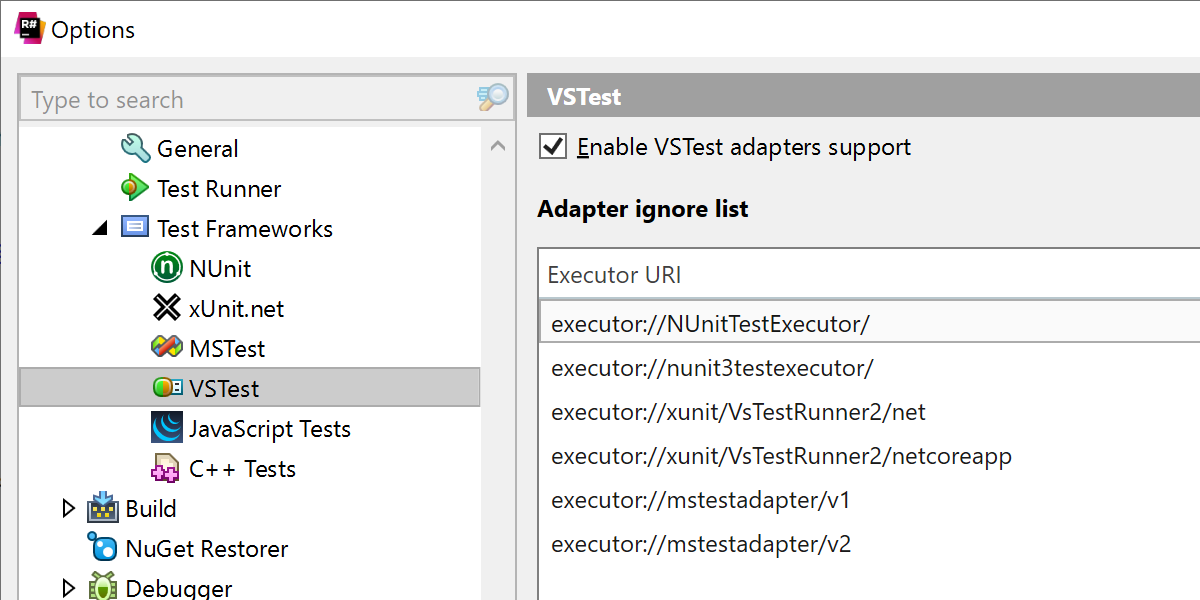
Task: Click the Test Frameworks icon
Action: coord(135,228)
